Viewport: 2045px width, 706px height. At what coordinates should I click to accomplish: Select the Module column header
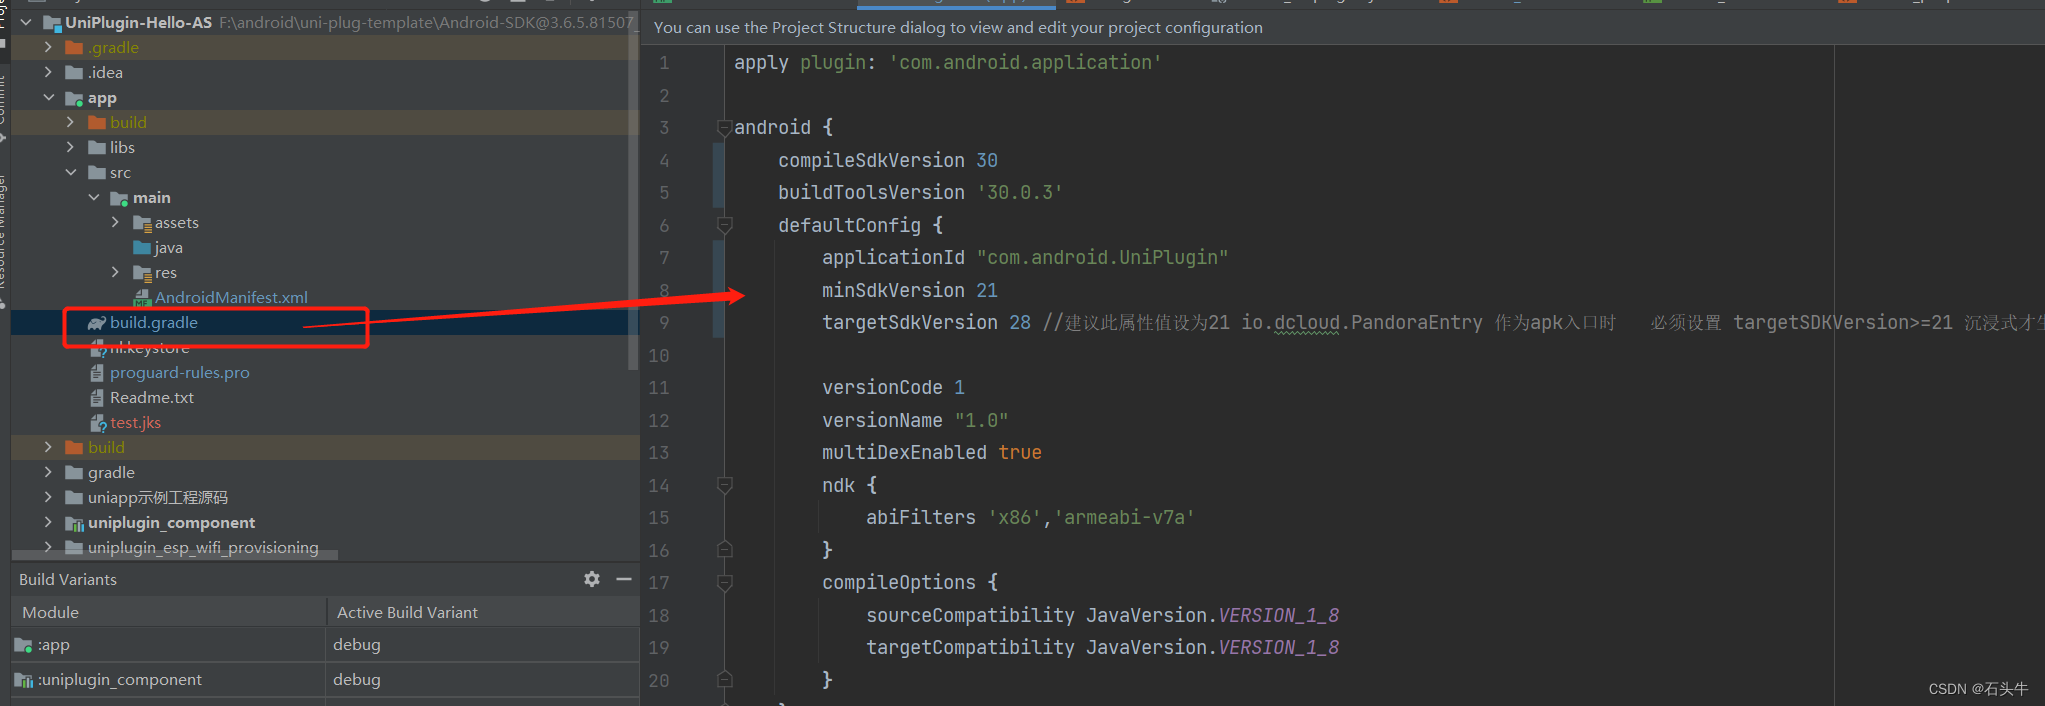coord(168,612)
